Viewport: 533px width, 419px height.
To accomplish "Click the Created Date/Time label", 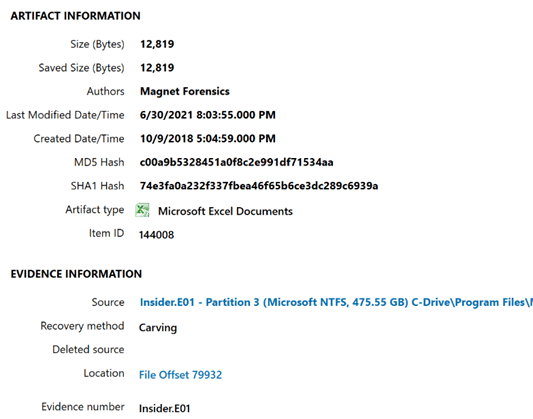I will pyautogui.click(x=79, y=139).
